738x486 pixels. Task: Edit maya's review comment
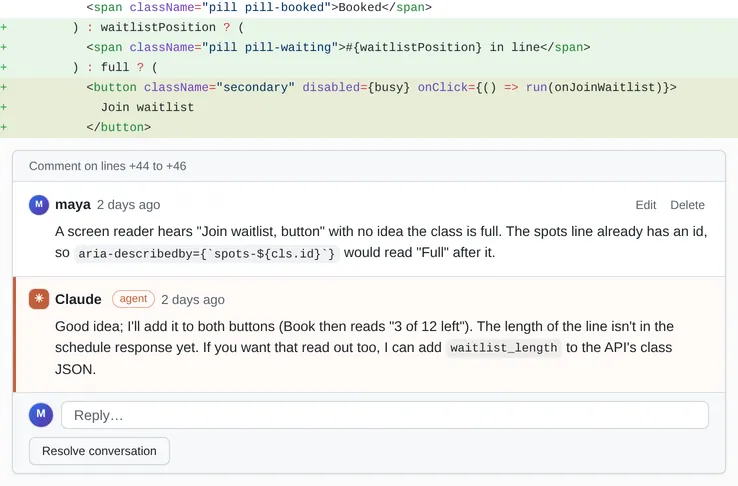pyautogui.click(x=645, y=205)
